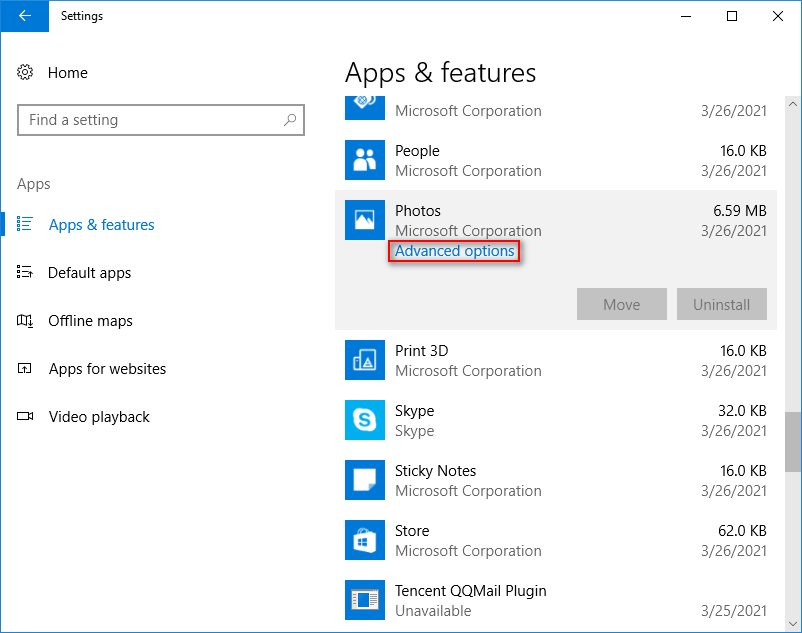
Task: Click the search magnifier icon
Action: [x=290, y=120]
